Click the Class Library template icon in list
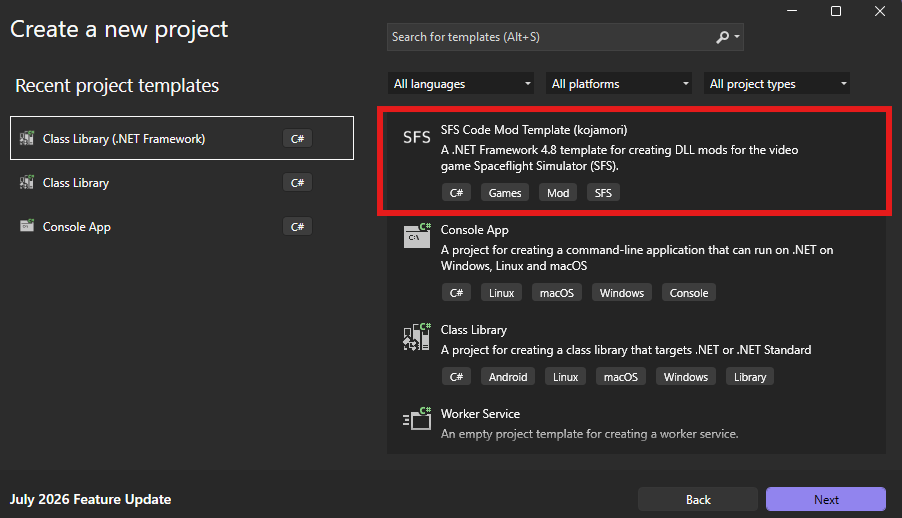The width and height of the screenshot is (902, 518). [417, 337]
